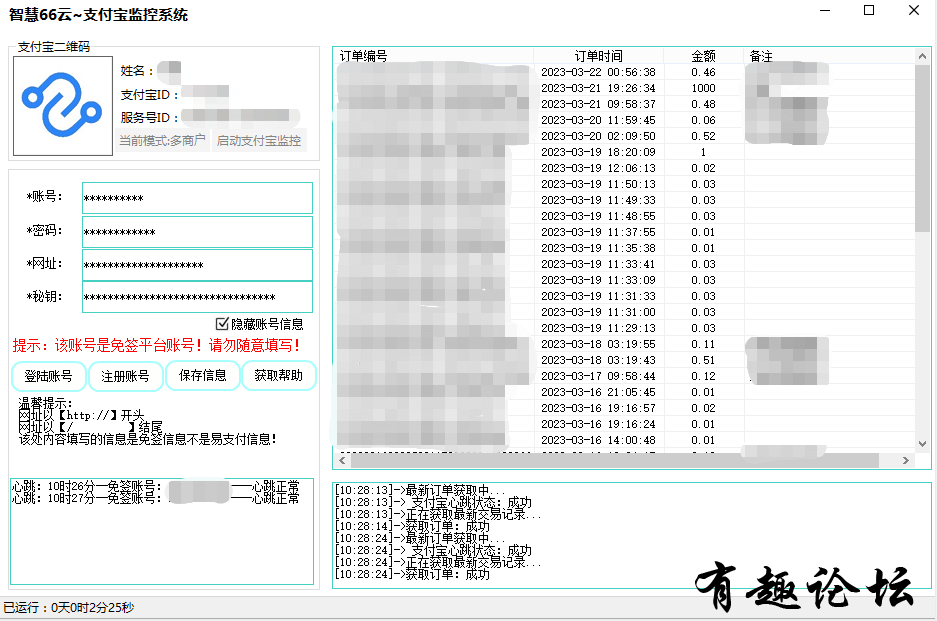Select order row 2023-03-20 11:59:45
Viewport: 937px width, 621px height.
pyautogui.click(x=624, y=120)
